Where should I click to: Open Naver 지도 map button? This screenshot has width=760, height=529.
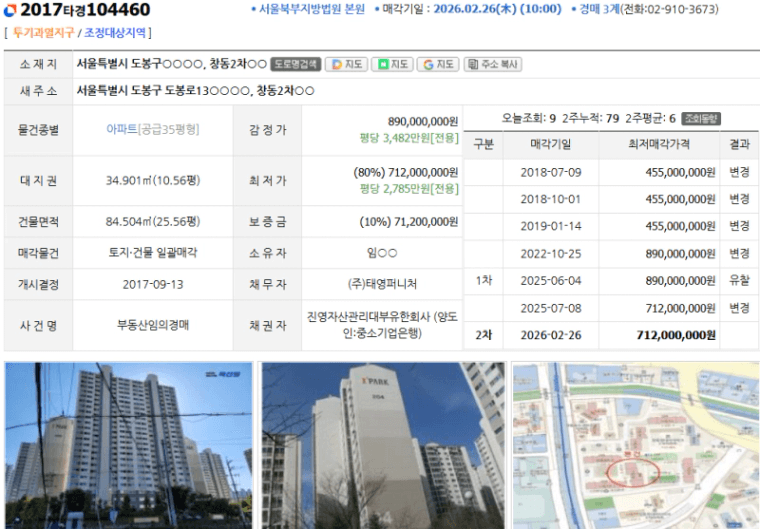tap(392, 64)
